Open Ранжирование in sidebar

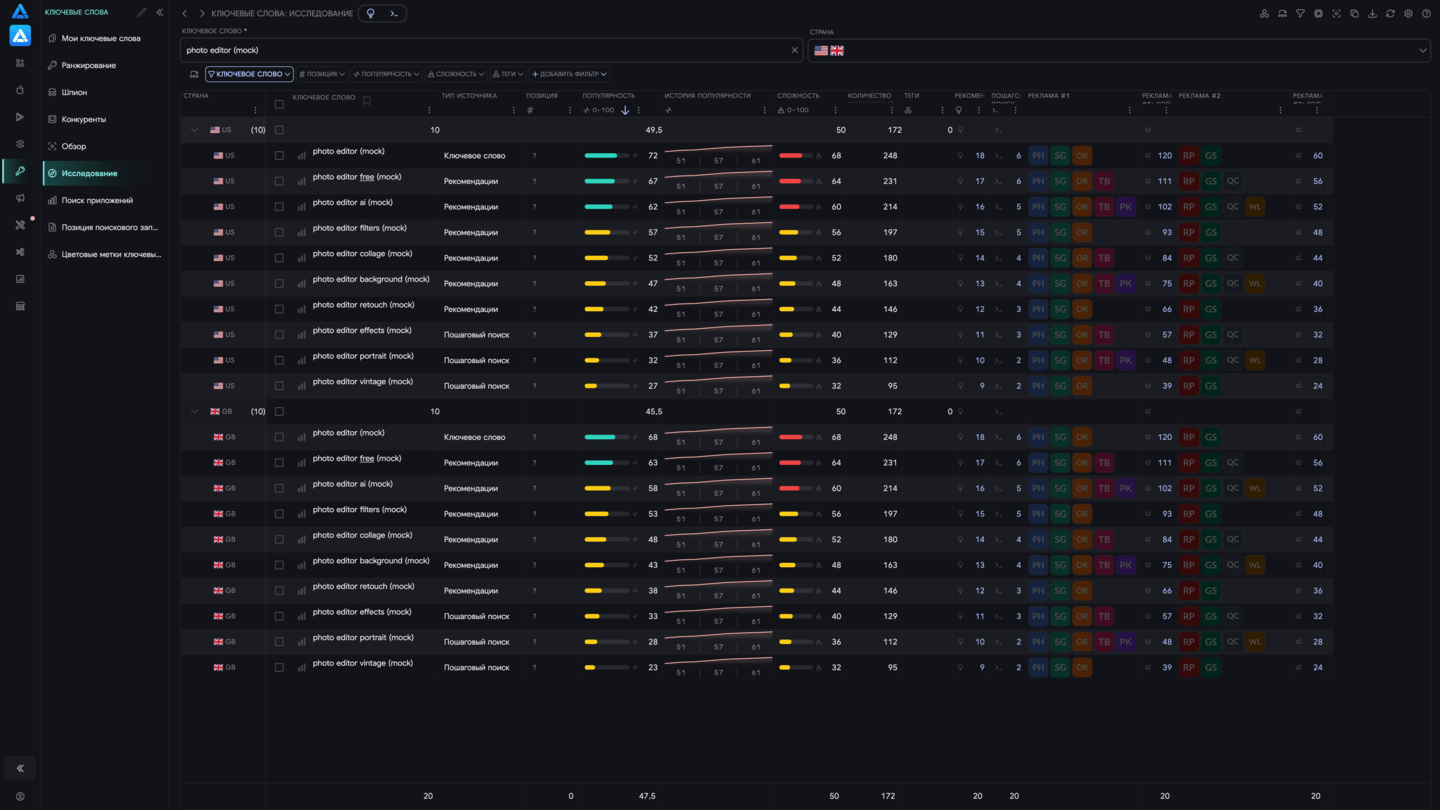(104, 65)
